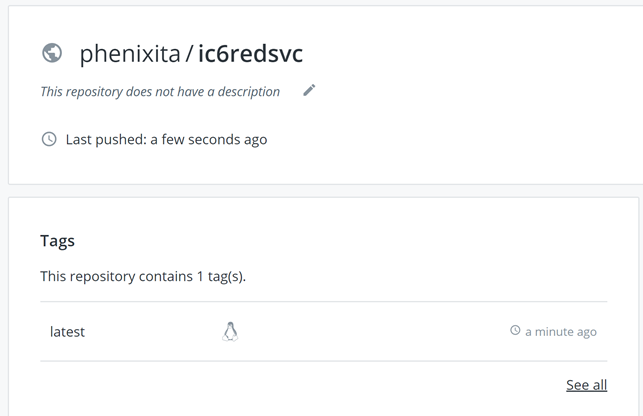The width and height of the screenshot is (643, 416).
Task: Click the 'Last pushed:' label
Action: 106,139
